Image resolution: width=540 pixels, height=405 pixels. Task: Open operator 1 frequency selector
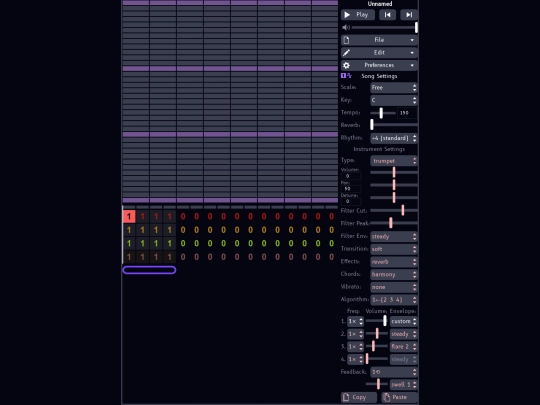[355, 321]
